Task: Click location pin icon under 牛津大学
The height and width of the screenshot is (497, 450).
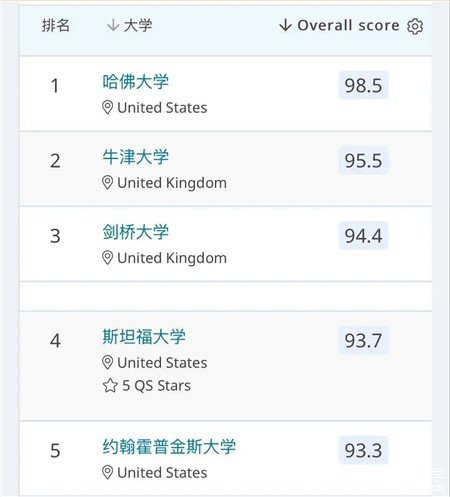Action: point(107,183)
